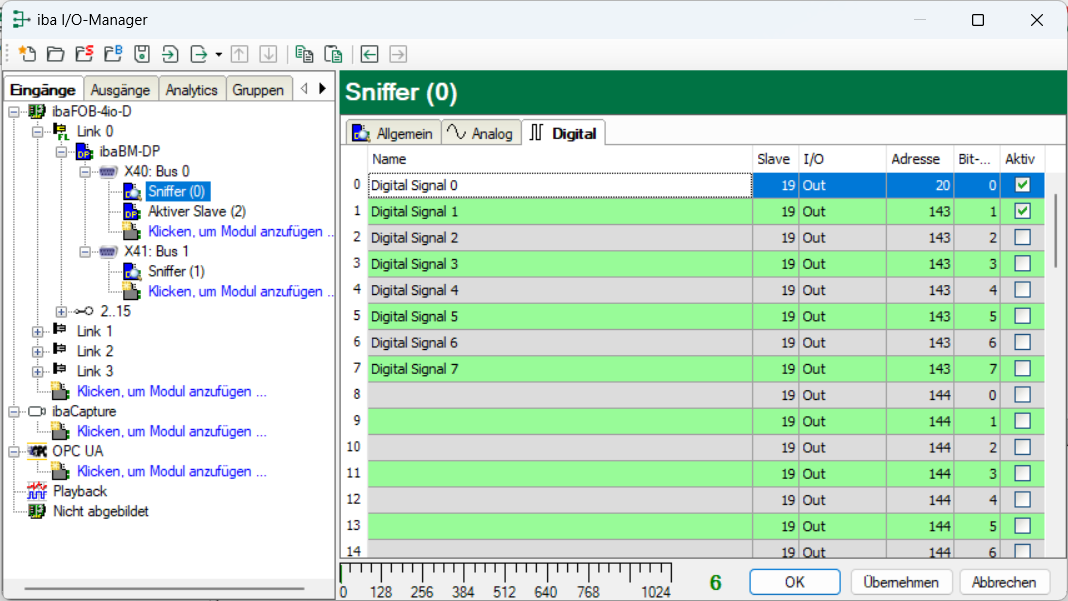Screen dimensions: 1068x601
Task: Click the OK button
Action: pyautogui.click(x=794, y=582)
